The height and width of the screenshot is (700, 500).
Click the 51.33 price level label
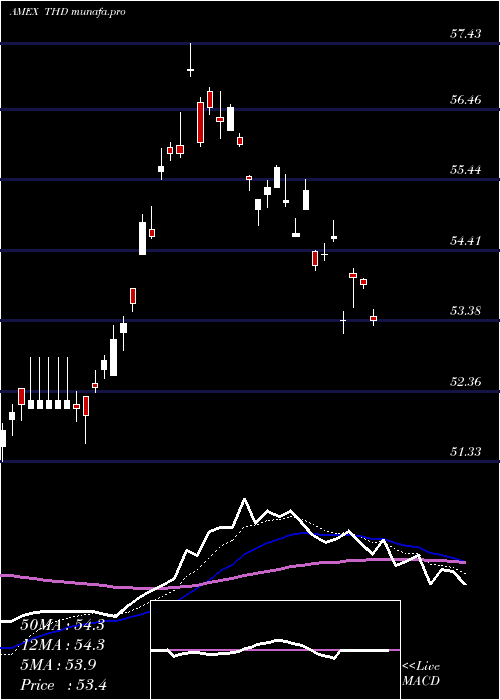(x=466, y=451)
